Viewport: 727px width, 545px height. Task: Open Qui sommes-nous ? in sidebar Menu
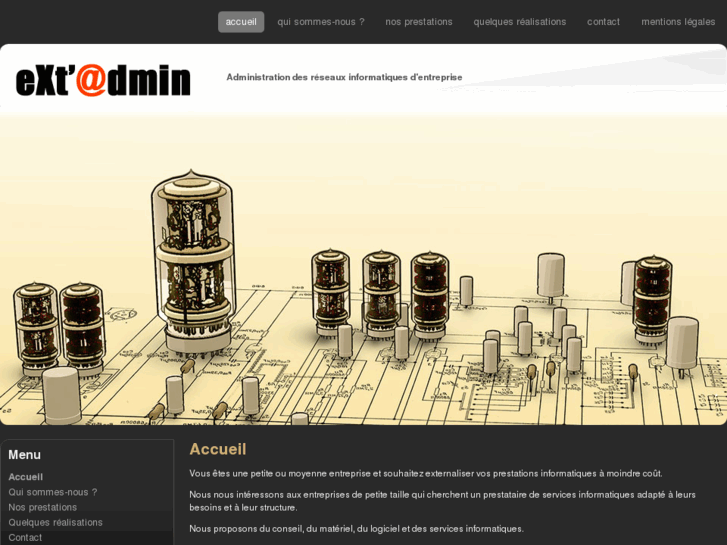[53, 492]
